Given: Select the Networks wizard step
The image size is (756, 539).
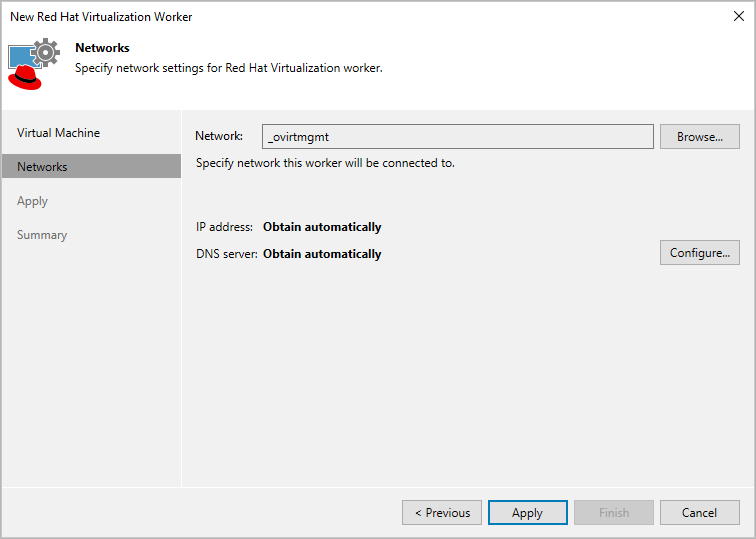Looking at the screenshot, I should point(92,166).
